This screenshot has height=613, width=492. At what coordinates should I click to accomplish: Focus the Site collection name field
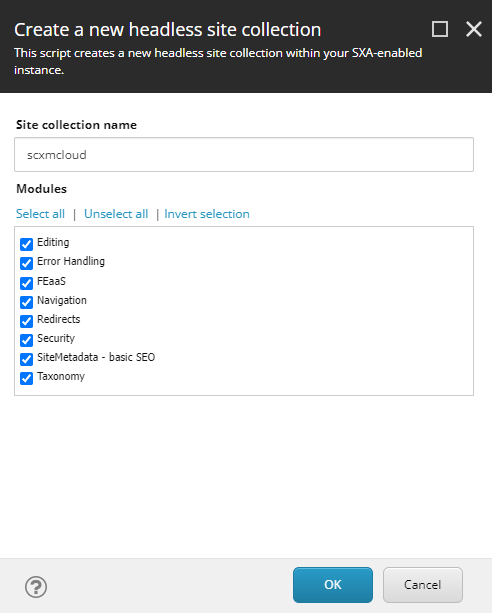244,154
